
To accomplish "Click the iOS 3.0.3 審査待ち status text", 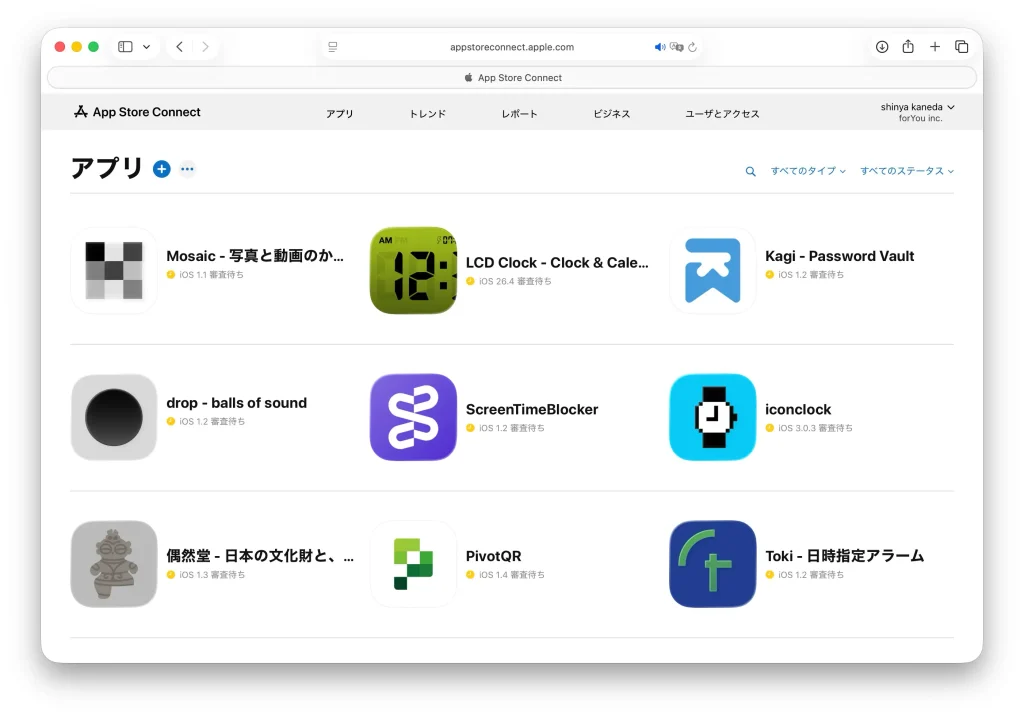I will coord(815,428).
